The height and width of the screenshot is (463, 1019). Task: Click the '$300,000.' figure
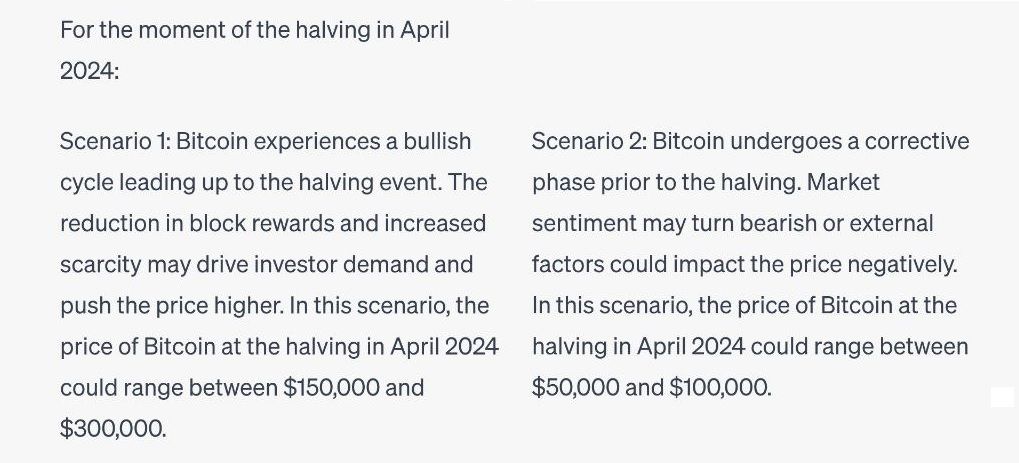(x=113, y=428)
